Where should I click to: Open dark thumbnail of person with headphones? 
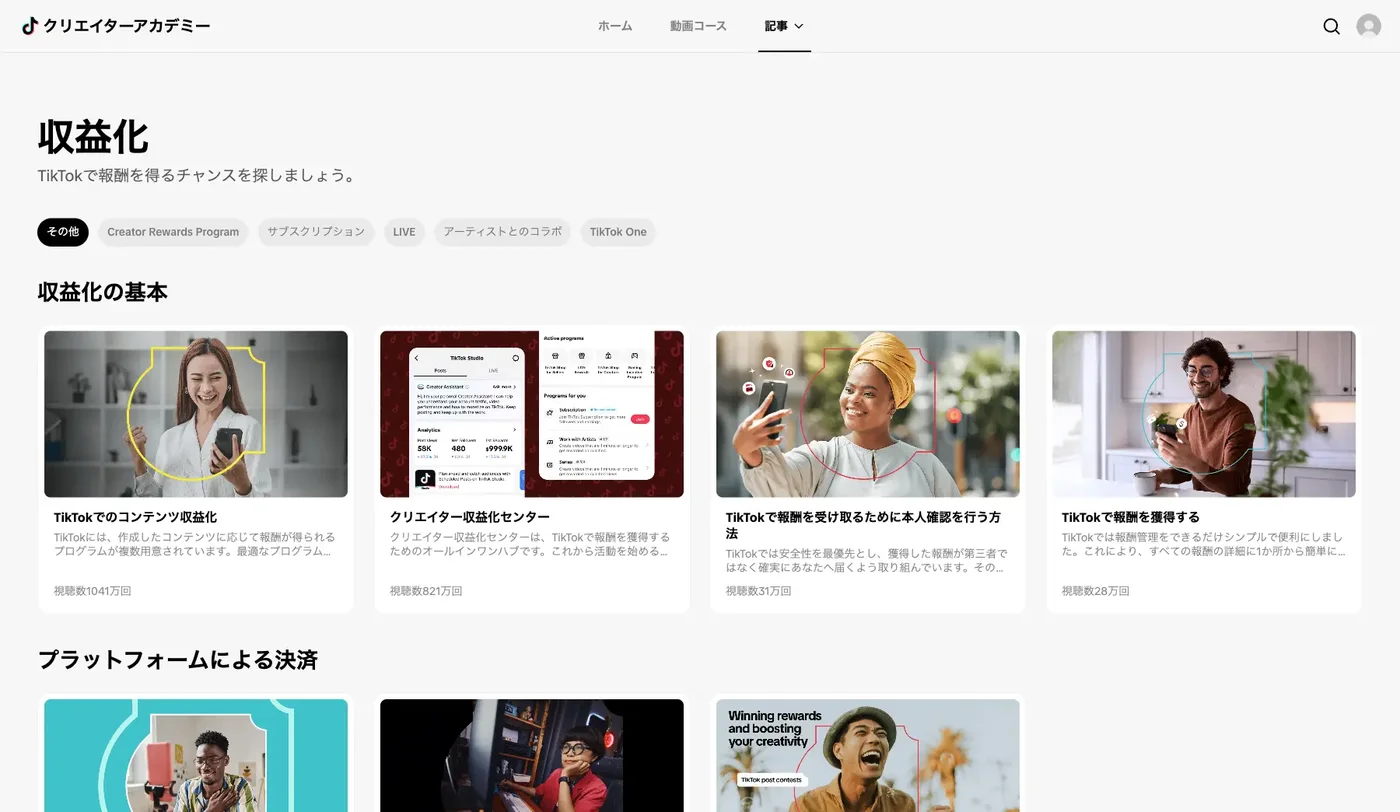click(x=532, y=755)
